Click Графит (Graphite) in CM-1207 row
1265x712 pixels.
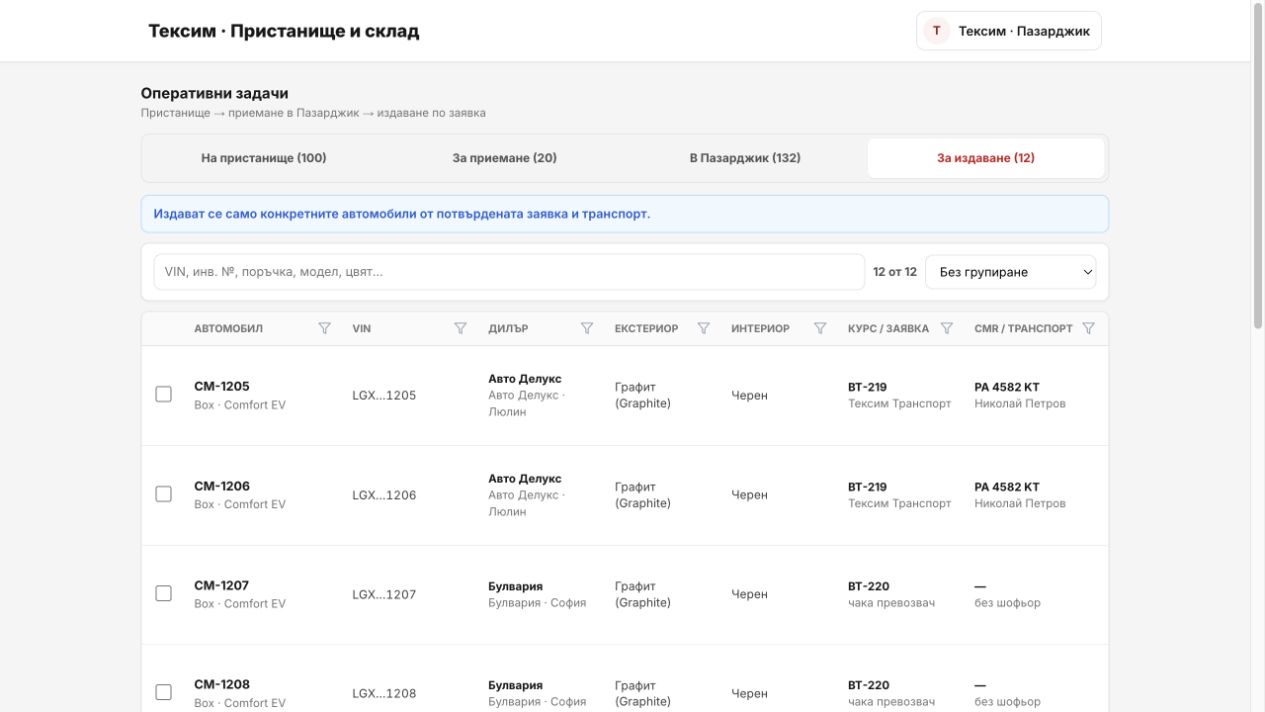pyautogui.click(x=643, y=594)
